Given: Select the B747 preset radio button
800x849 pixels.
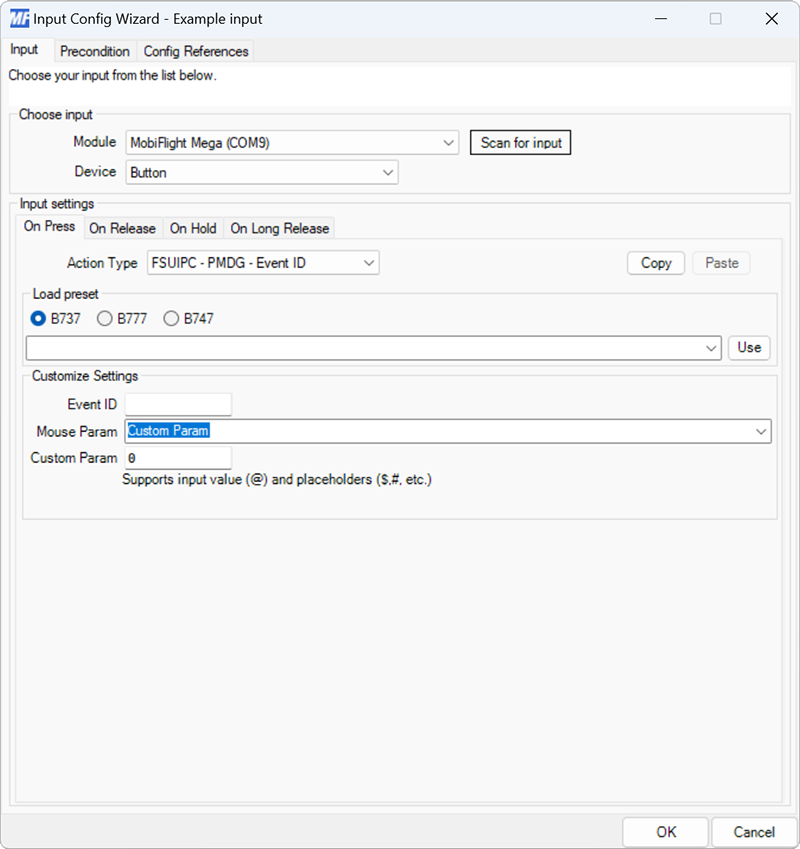Looking at the screenshot, I should tap(170, 318).
